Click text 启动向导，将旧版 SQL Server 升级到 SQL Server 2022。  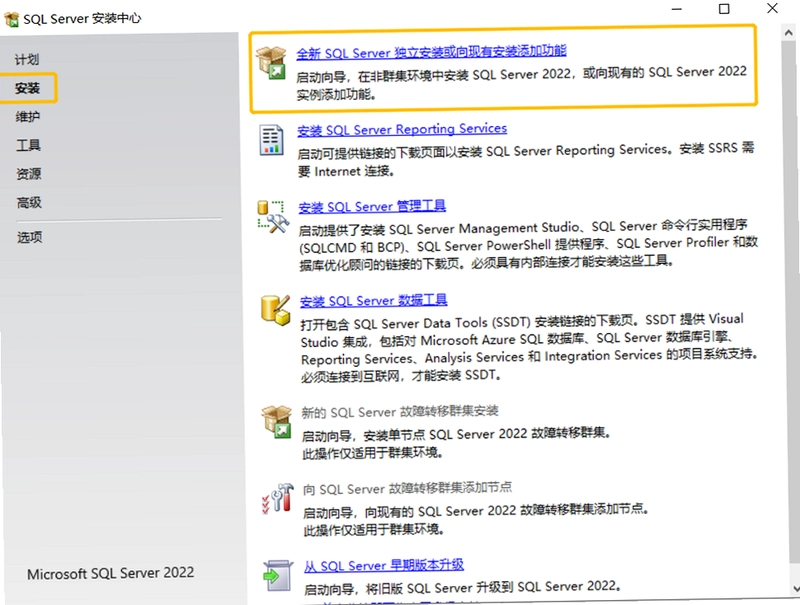coord(462,588)
